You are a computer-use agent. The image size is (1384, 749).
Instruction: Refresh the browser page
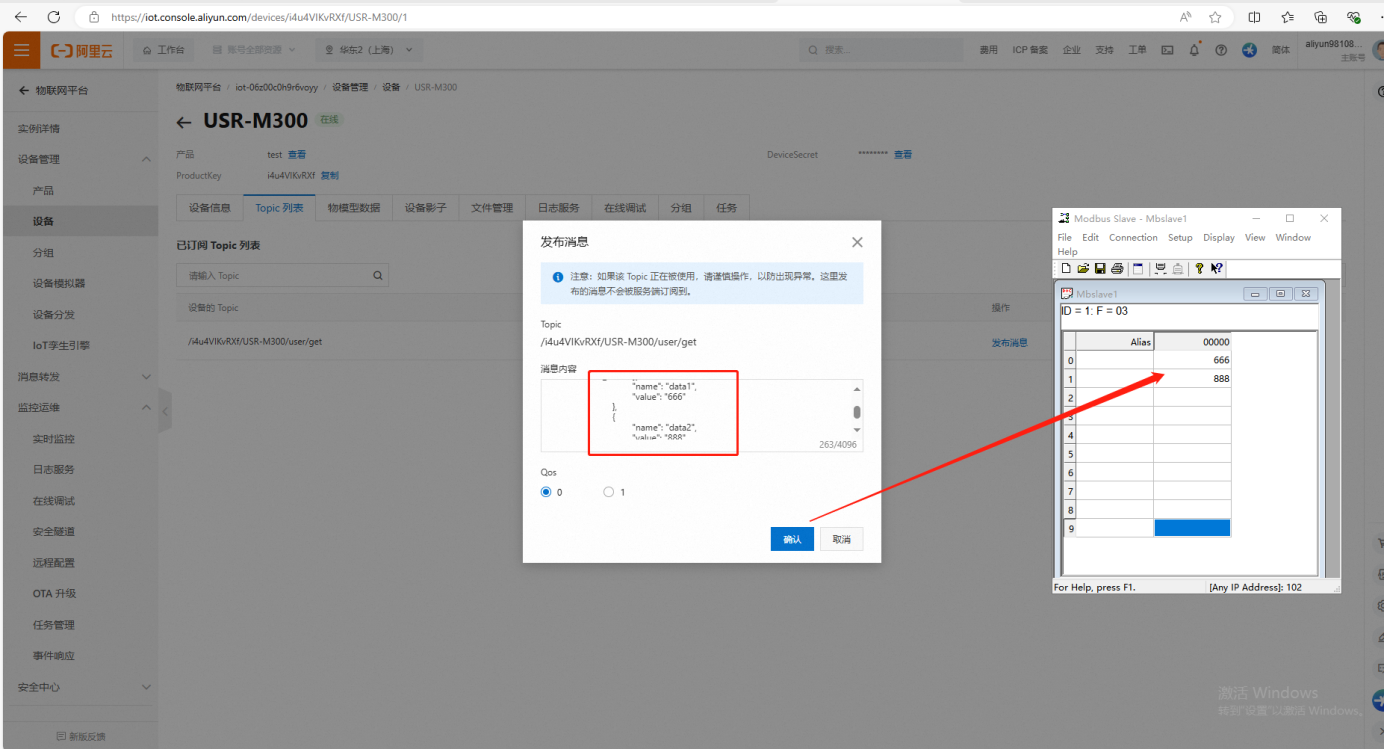point(54,17)
